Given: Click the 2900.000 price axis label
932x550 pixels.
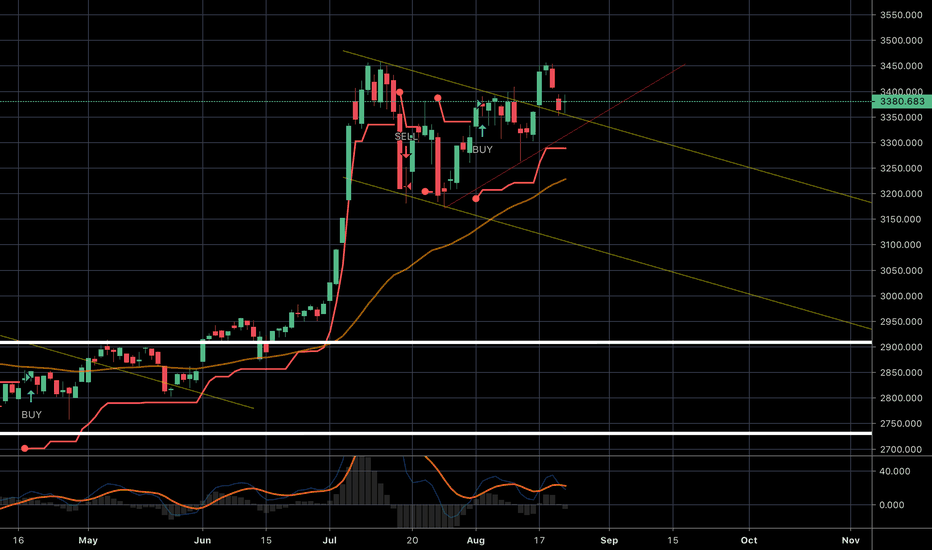Looking at the screenshot, I should 901,347.
